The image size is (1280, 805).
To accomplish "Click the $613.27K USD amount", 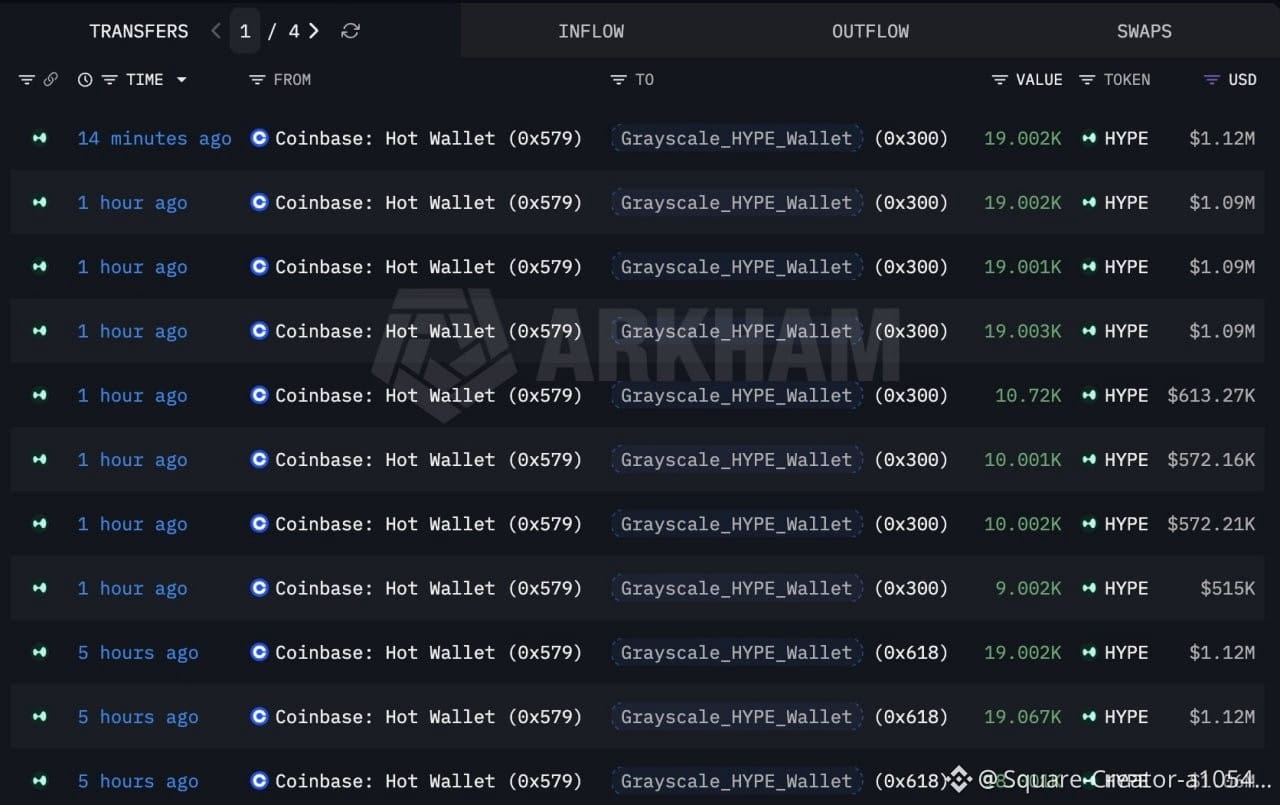I will (x=1211, y=395).
